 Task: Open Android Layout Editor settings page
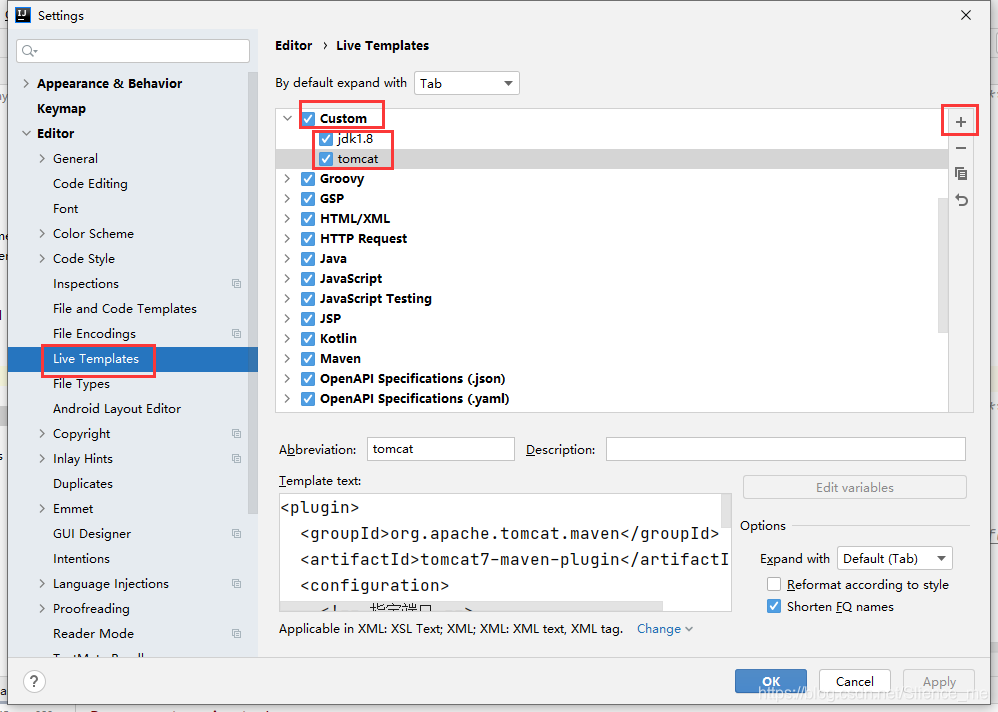(x=117, y=408)
